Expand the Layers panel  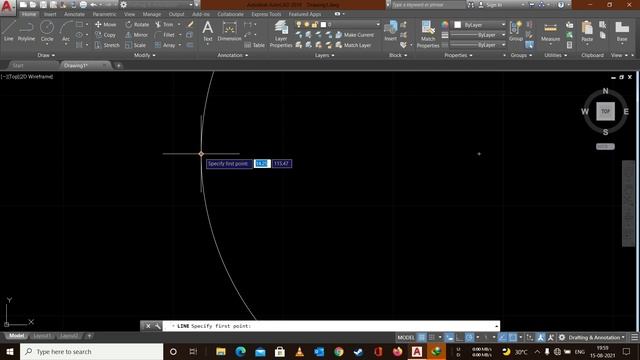[324, 55]
